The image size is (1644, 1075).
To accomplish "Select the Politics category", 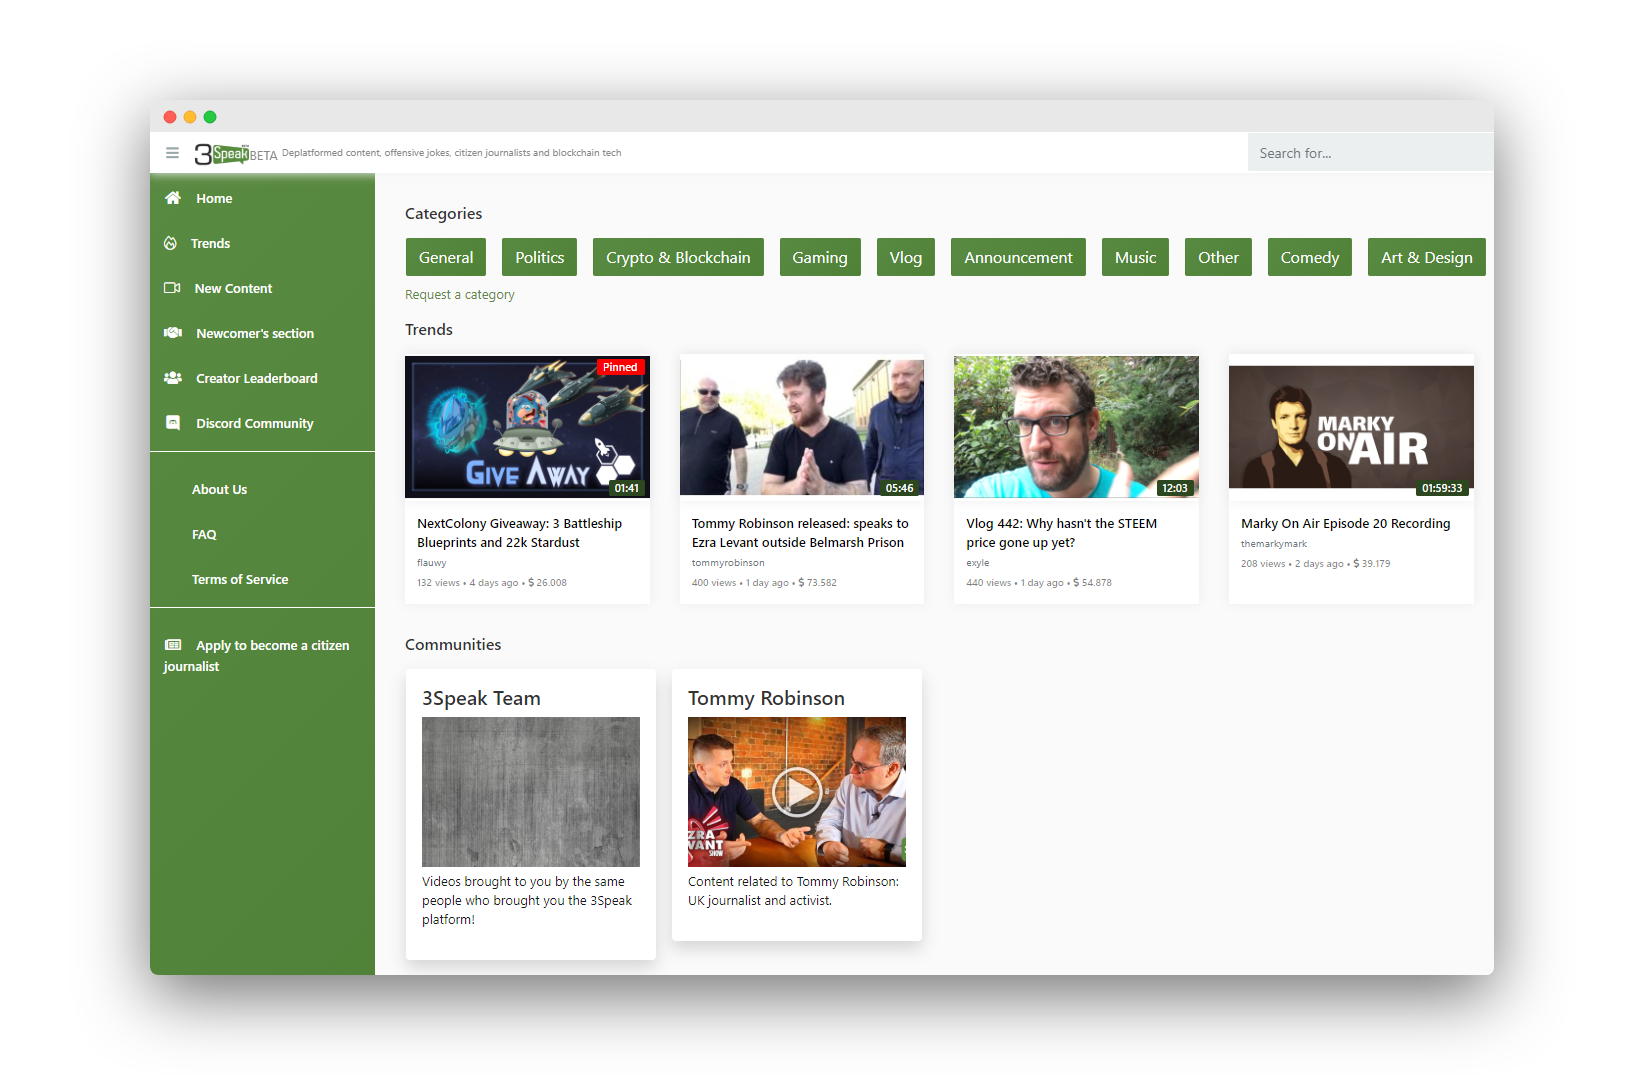I will click(540, 257).
